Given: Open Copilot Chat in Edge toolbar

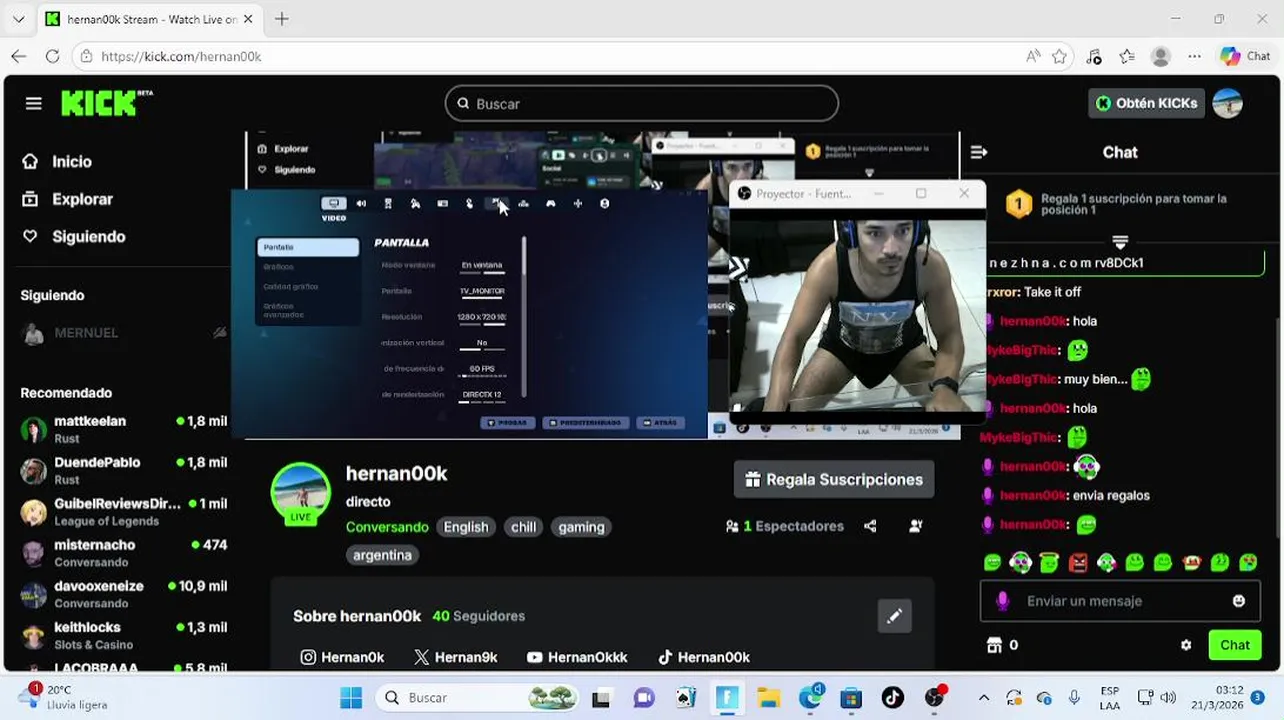Looking at the screenshot, I should click(x=1245, y=56).
